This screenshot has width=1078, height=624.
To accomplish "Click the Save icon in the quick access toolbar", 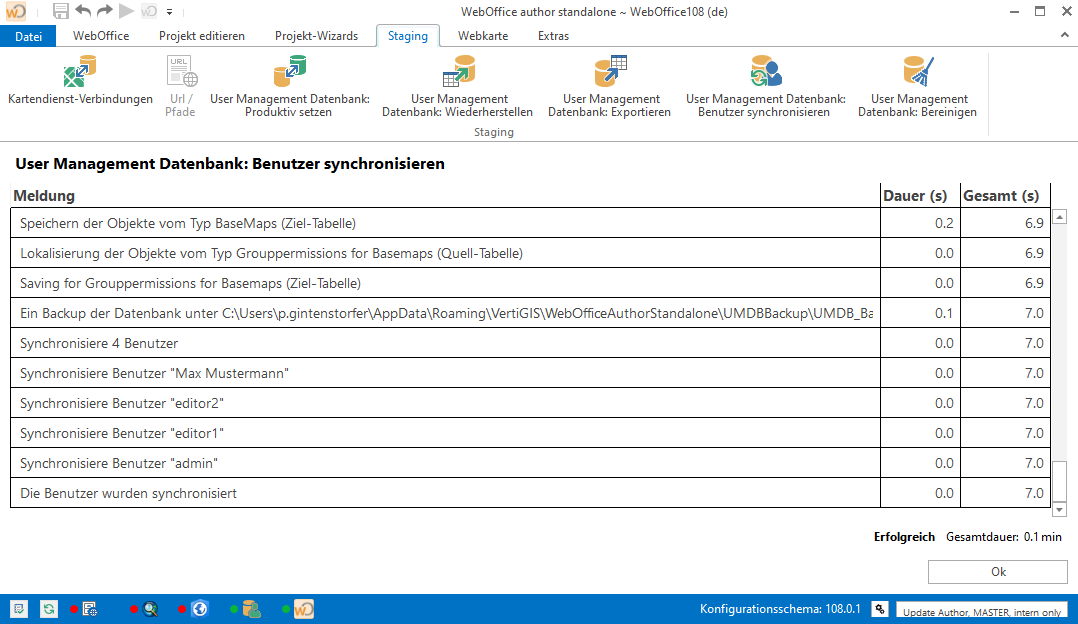I will (60, 10).
